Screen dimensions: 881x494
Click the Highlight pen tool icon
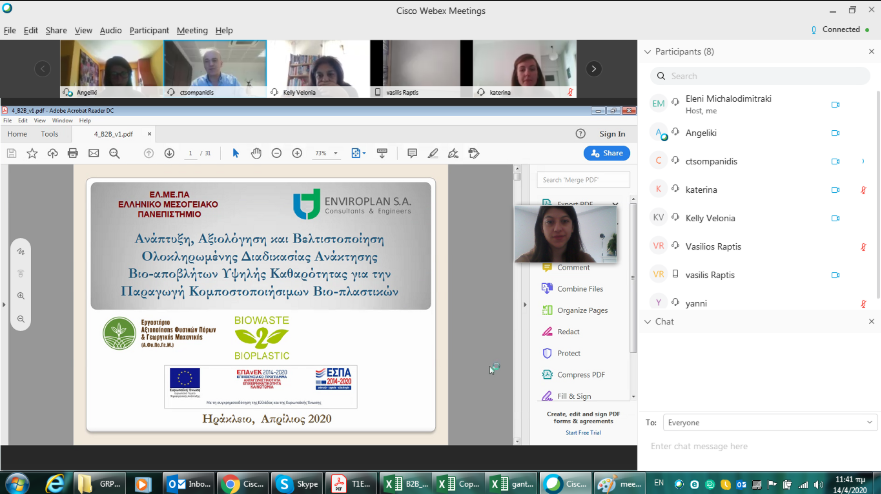[432, 153]
